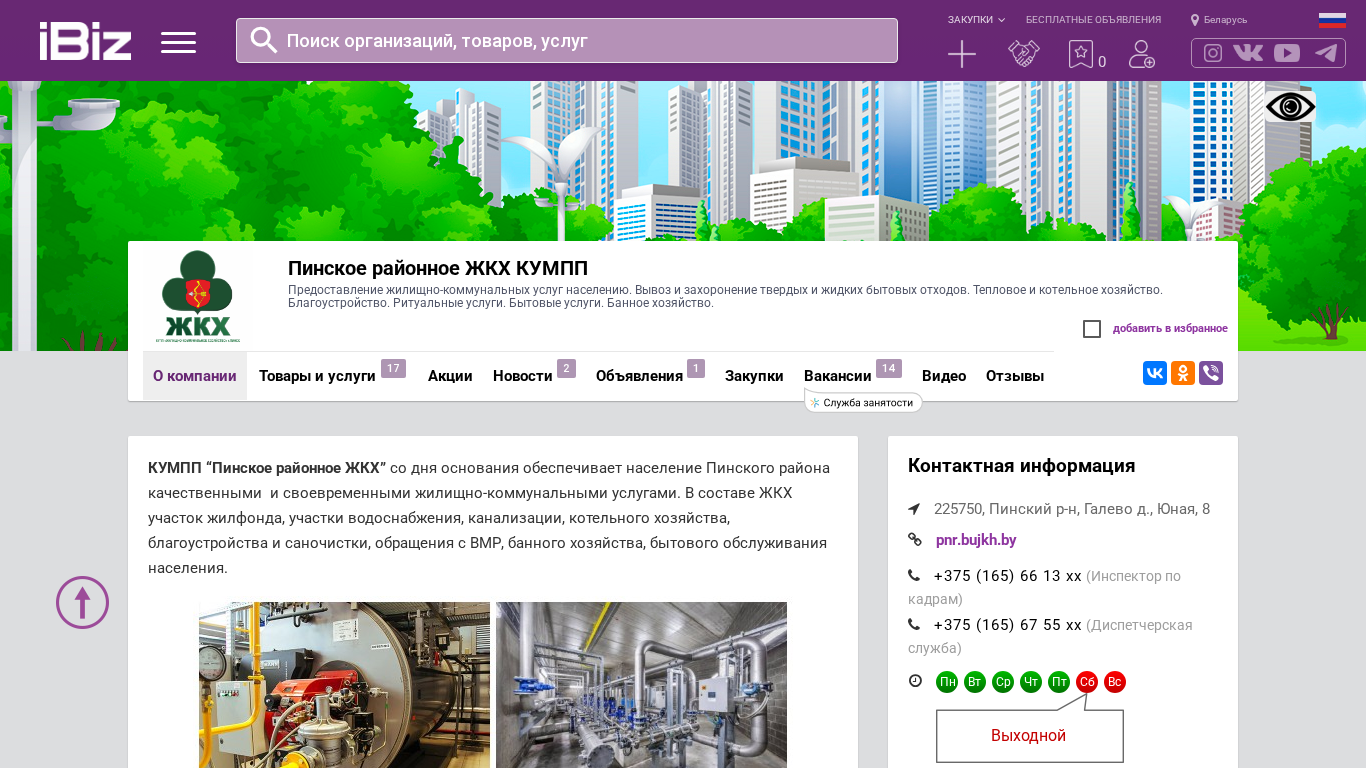The height and width of the screenshot is (768, 1366).
Task: Reveal phone number +375 (165) 66 13
Action: [x=1007, y=576]
